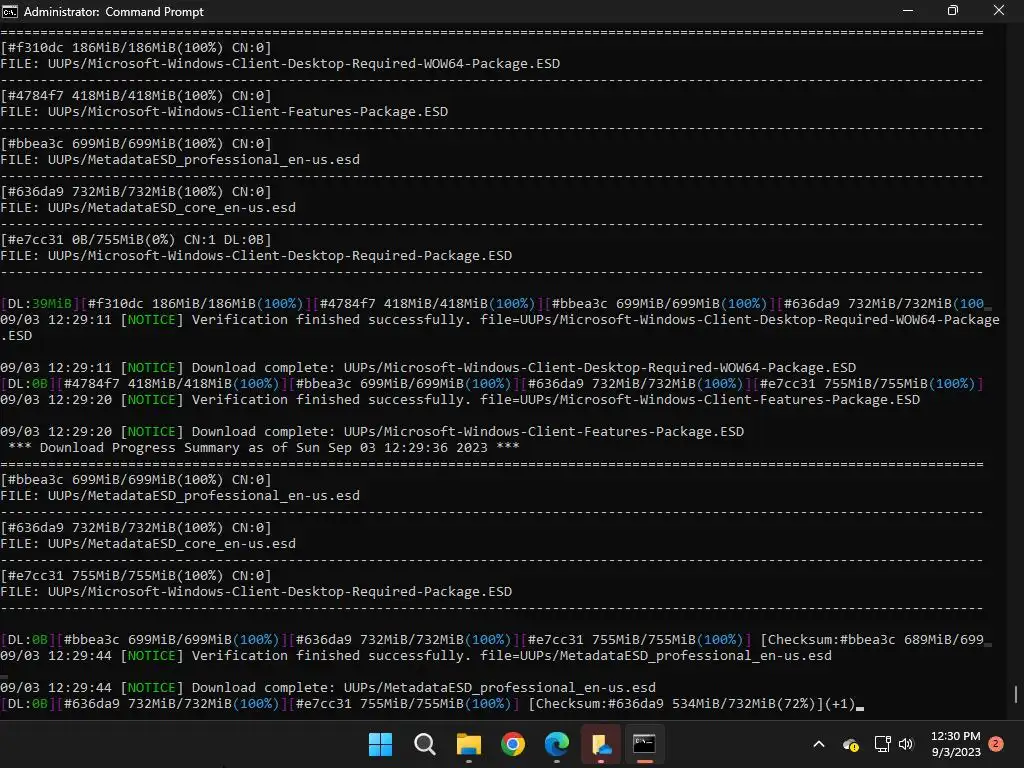Click the [#e7cc31 0B/755MiB(0%) CN:1 DL:0B] line

136,240
